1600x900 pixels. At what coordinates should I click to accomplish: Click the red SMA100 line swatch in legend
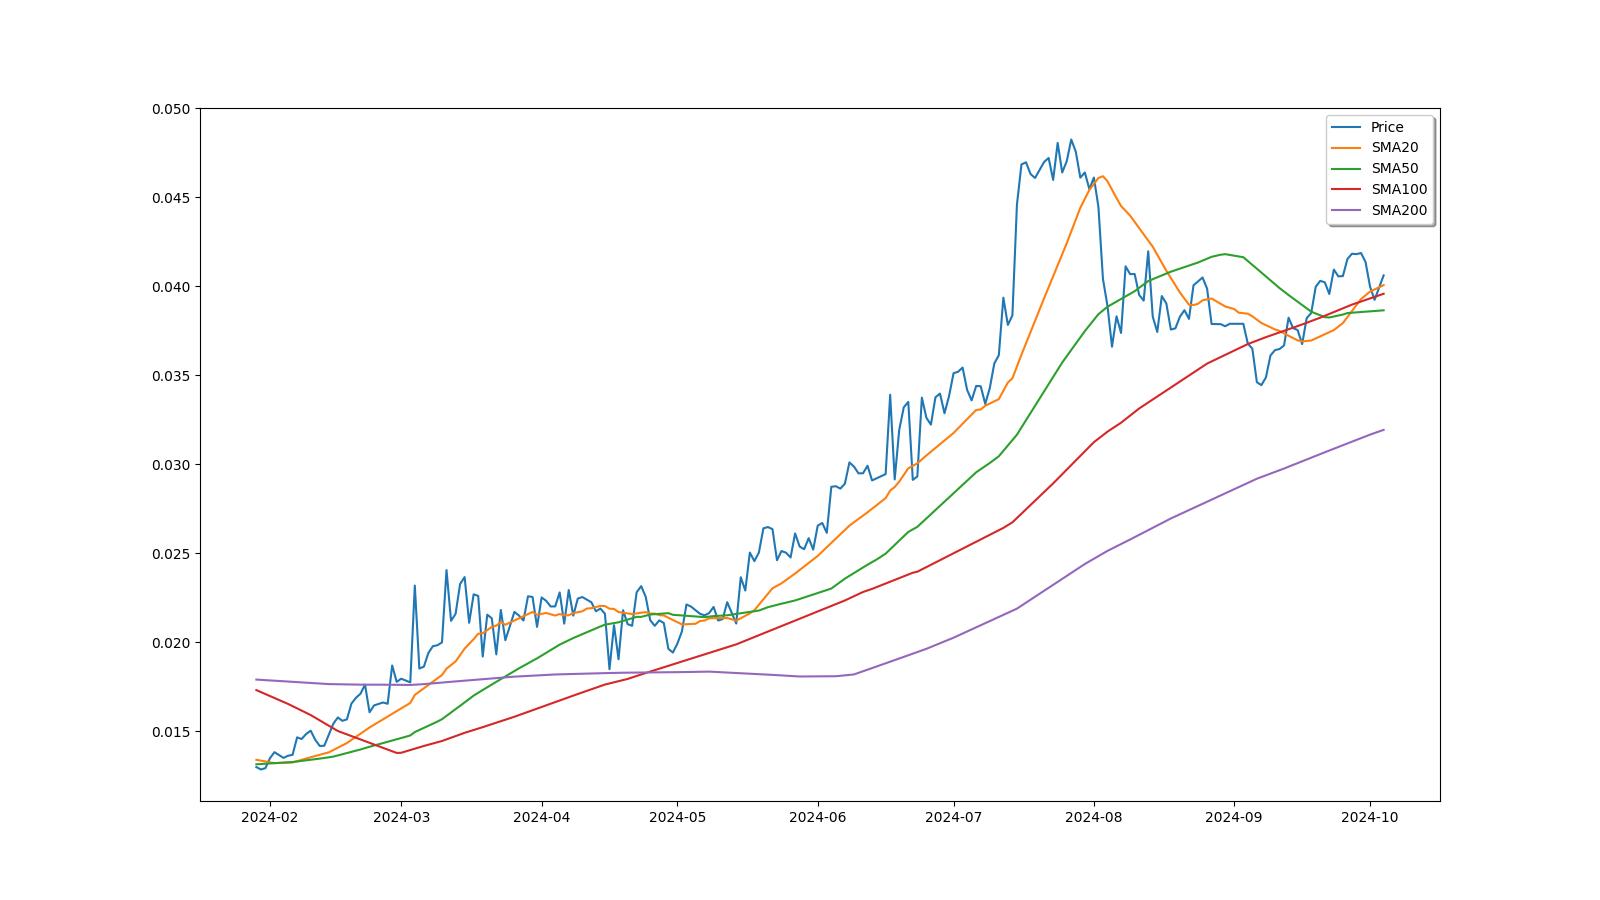(x=1347, y=190)
